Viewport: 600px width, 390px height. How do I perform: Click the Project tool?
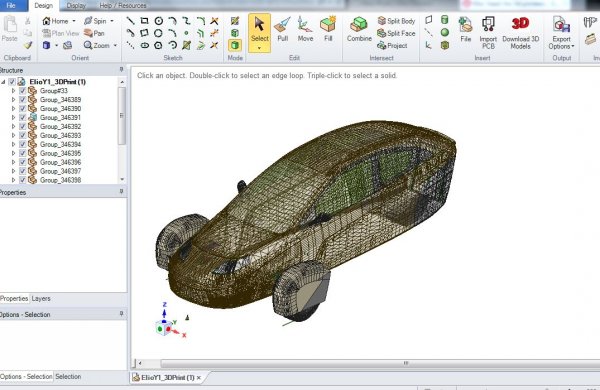point(392,46)
